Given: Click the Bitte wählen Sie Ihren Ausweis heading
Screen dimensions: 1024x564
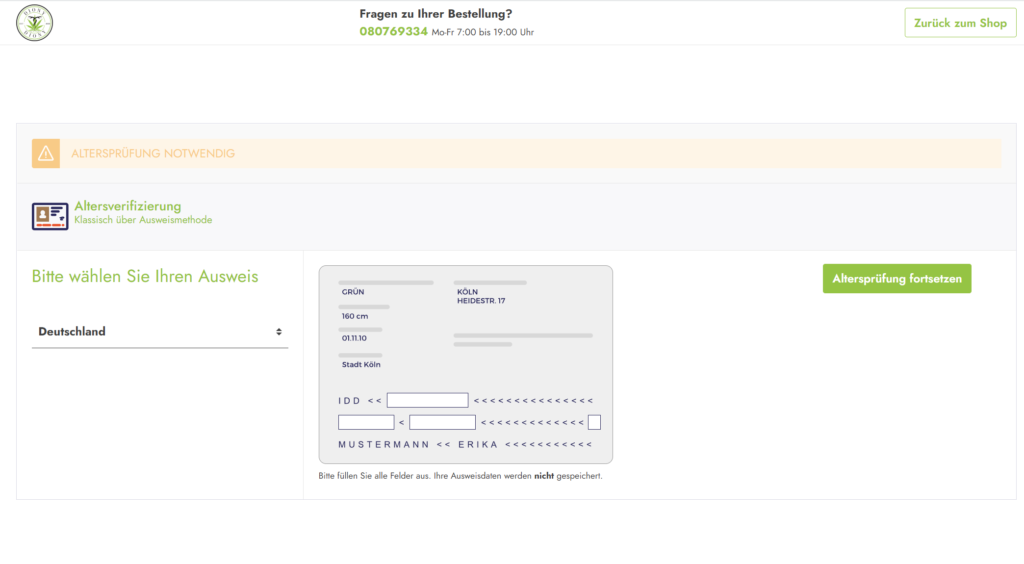Looking at the screenshot, I should [x=145, y=276].
